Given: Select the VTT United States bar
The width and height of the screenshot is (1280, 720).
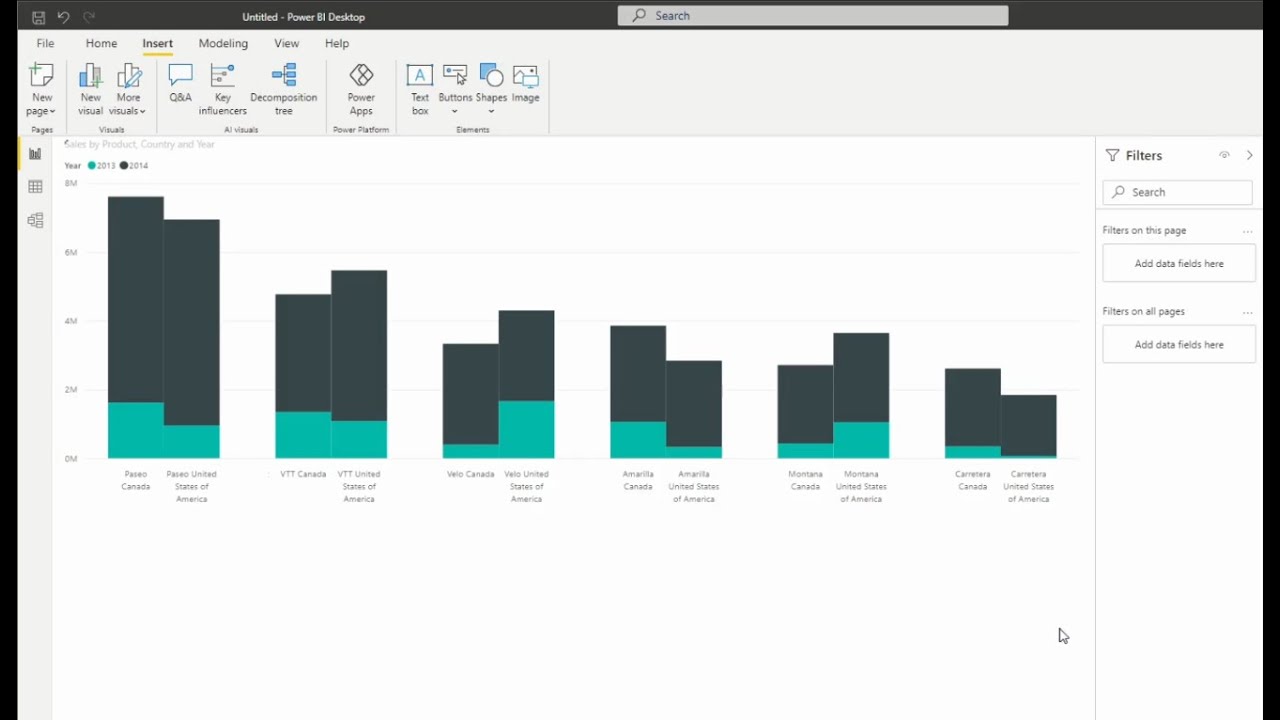Looking at the screenshot, I should (359, 364).
